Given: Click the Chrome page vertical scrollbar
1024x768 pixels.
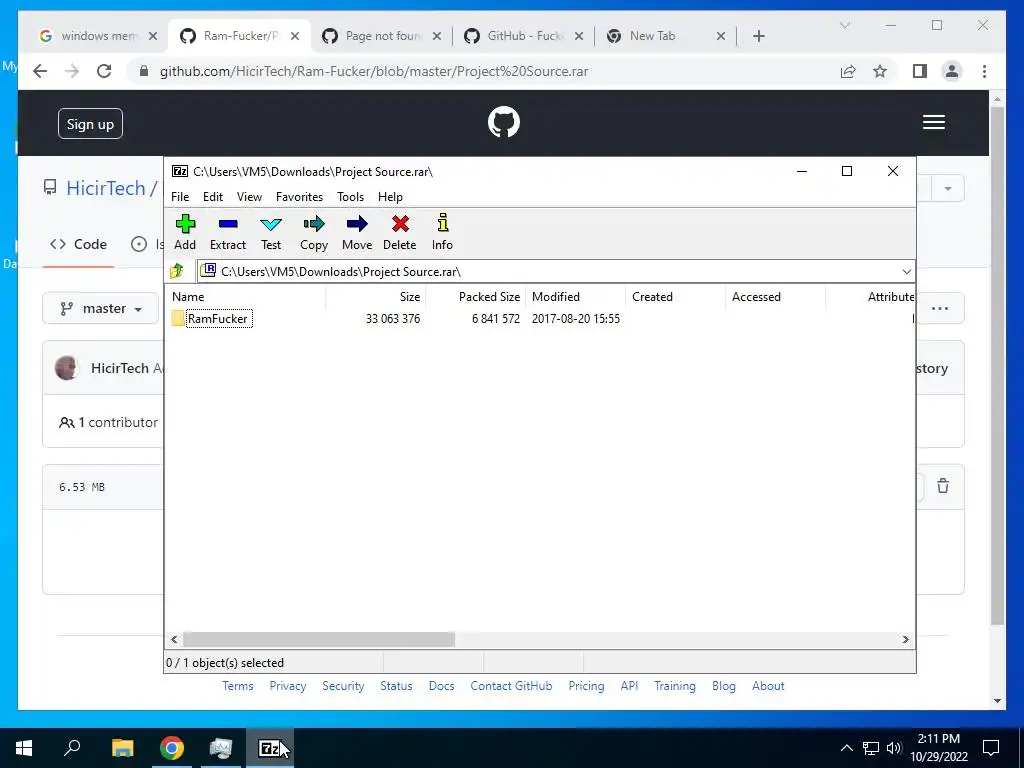Looking at the screenshot, I should point(997,366).
